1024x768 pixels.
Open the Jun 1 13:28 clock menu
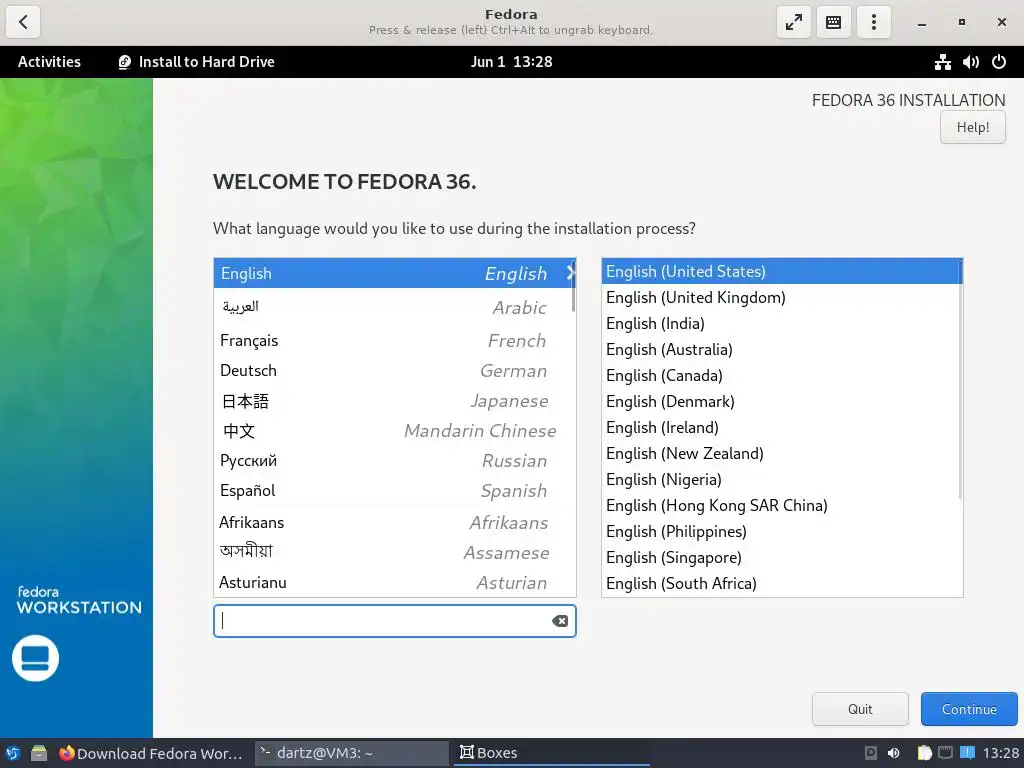coord(511,62)
